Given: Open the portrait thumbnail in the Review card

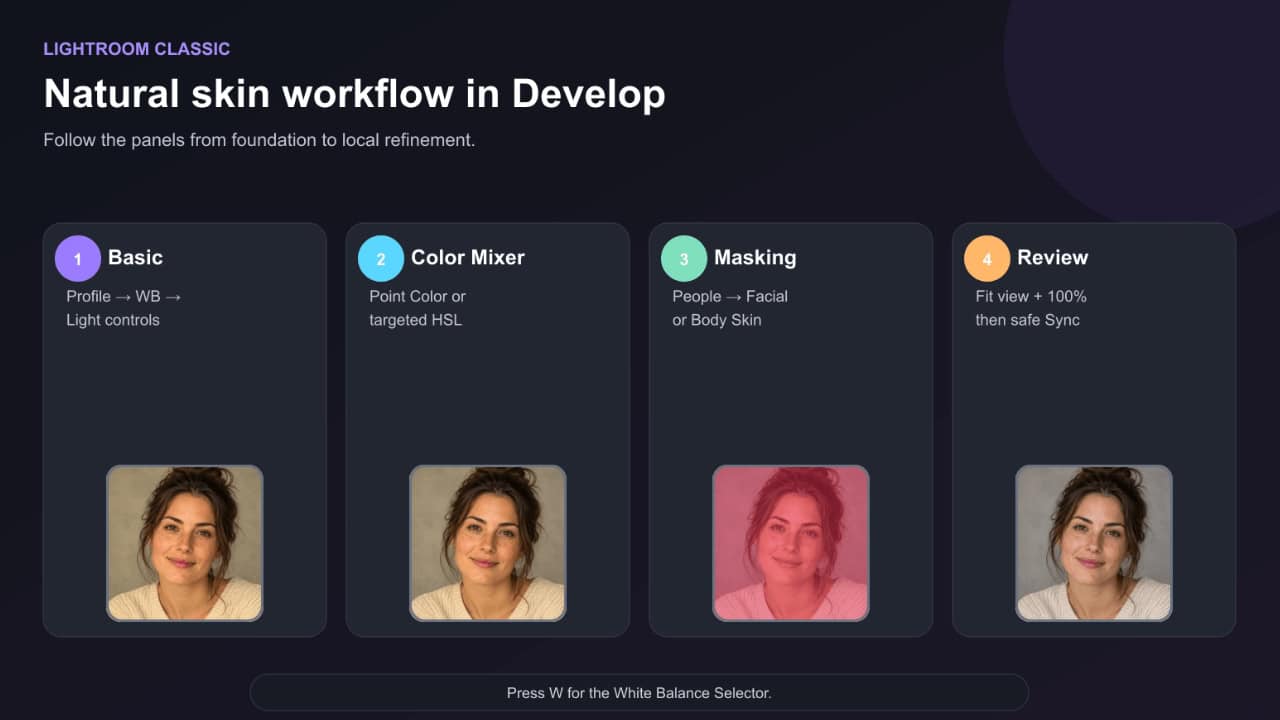Looking at the screenshot, I should (1094, 543).
